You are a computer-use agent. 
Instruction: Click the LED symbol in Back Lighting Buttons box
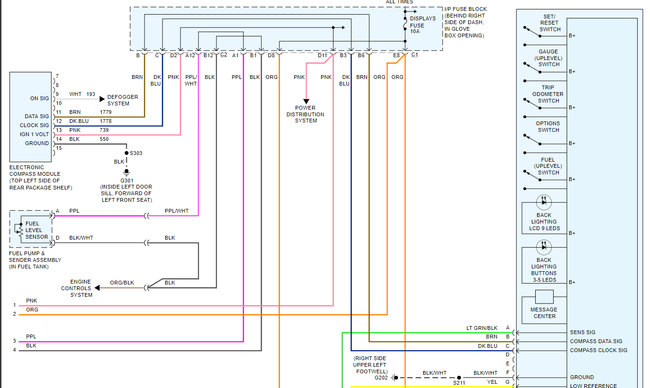pyautogui.click(x=543, y=247)
